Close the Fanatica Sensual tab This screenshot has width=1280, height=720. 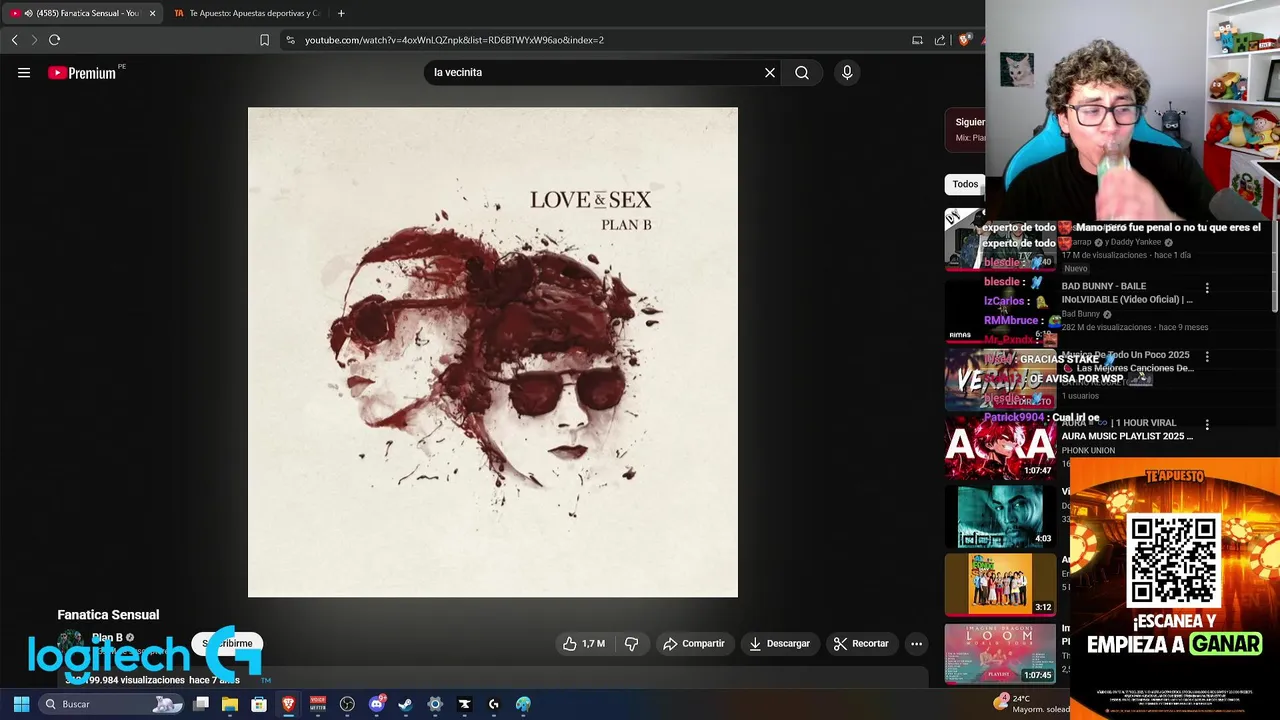pyautogui.click(x=152, y=13)
